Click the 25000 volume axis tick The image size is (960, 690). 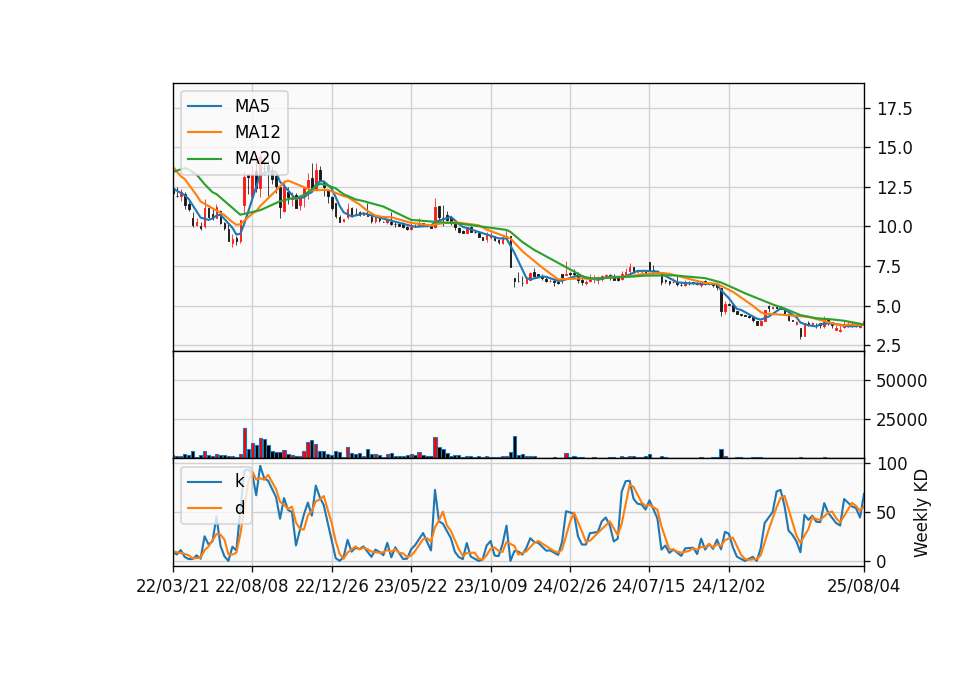point(902,420)
